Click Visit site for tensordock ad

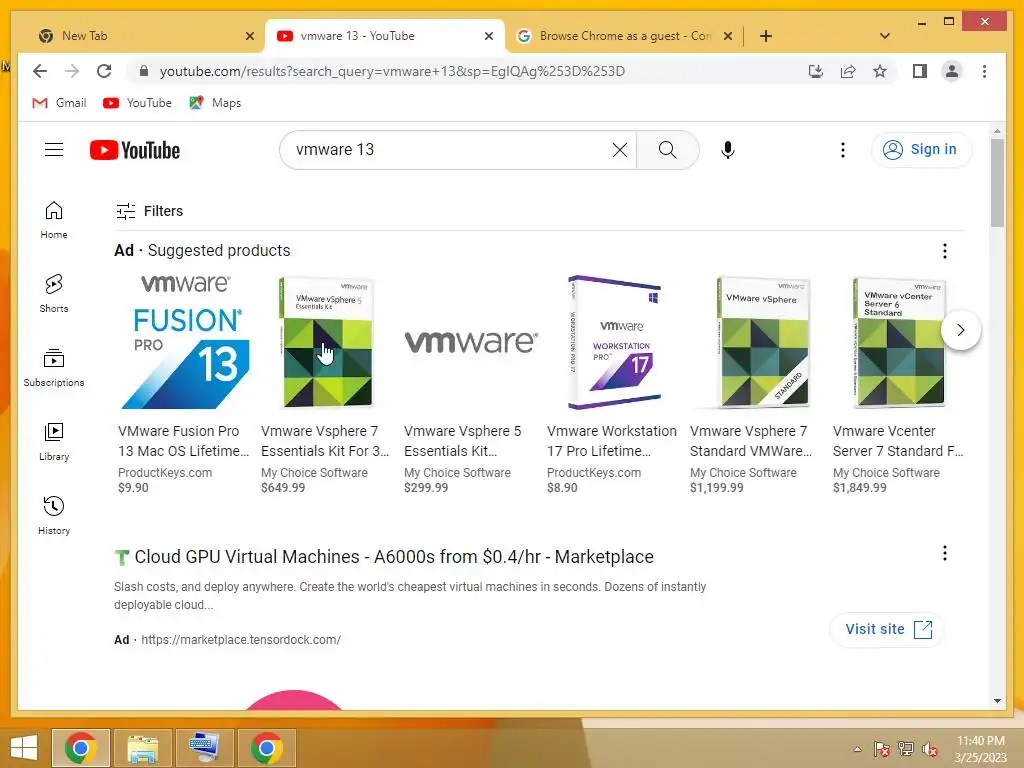[887, 630]
